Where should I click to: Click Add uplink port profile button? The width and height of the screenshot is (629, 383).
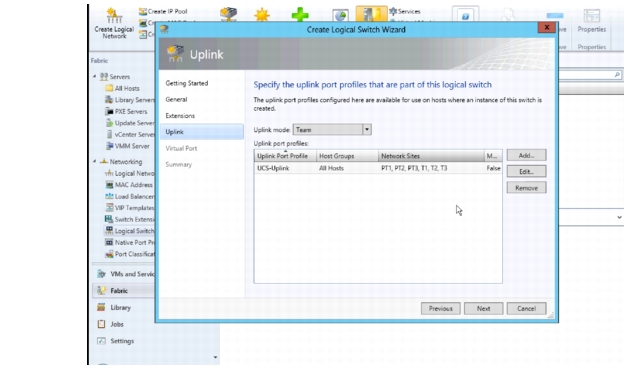[x=526, y=155]
